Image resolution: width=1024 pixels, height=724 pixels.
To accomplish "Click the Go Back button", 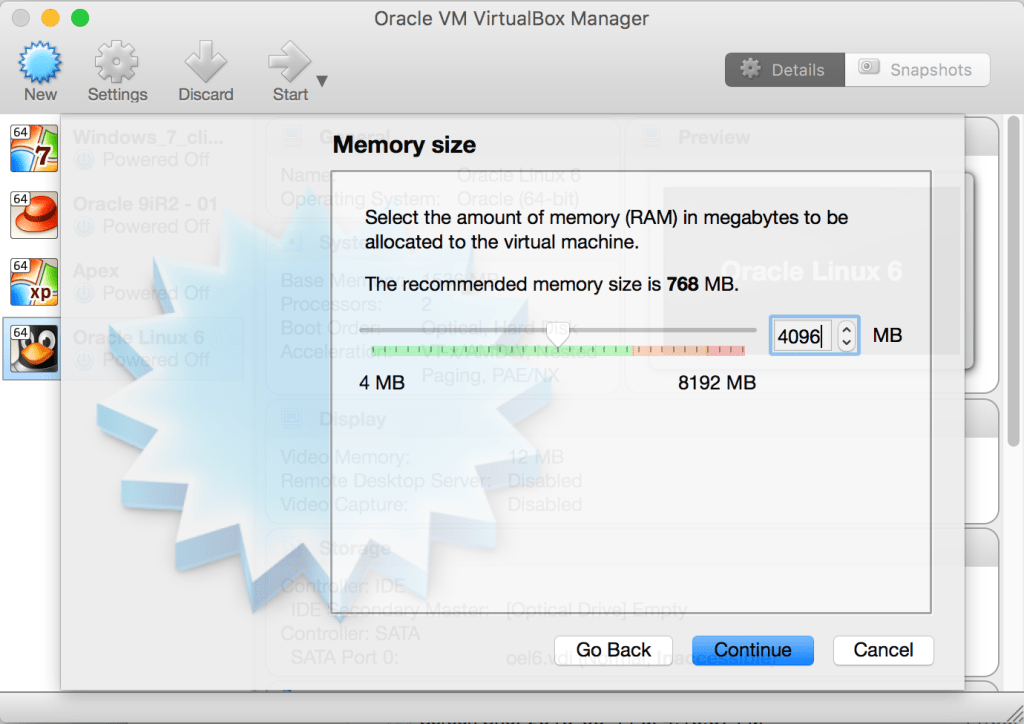I will tap(613, 650).
